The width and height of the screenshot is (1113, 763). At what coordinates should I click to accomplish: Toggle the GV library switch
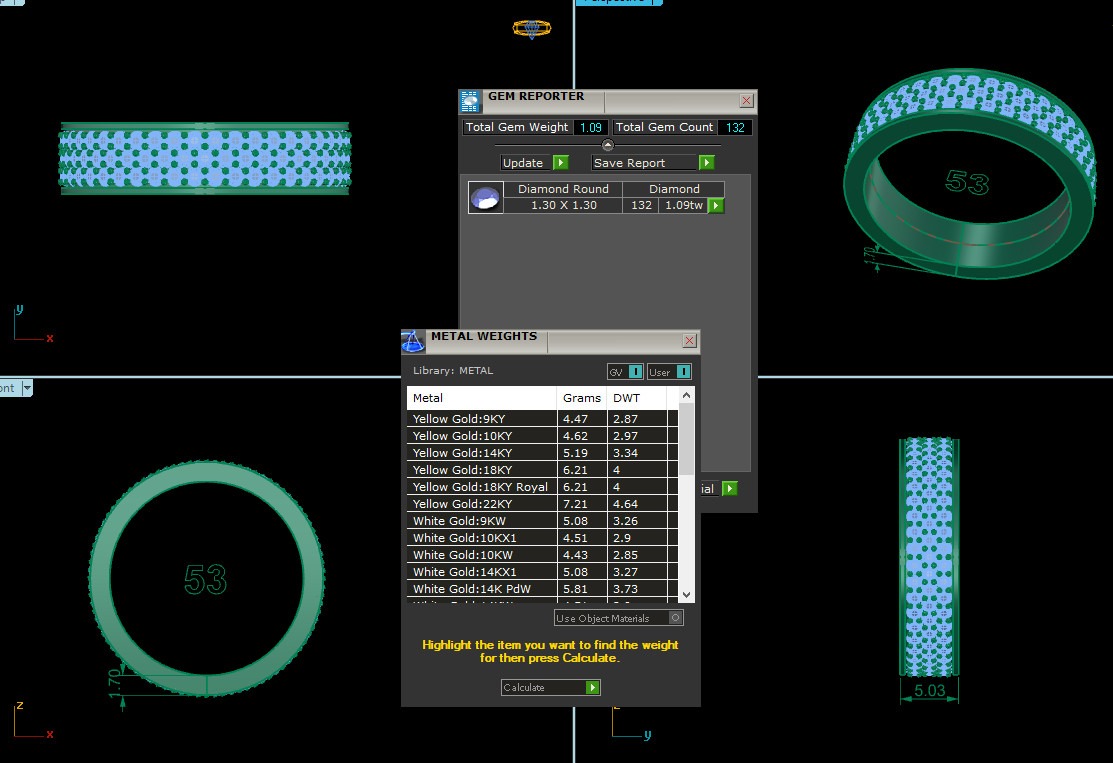[635, 372]
